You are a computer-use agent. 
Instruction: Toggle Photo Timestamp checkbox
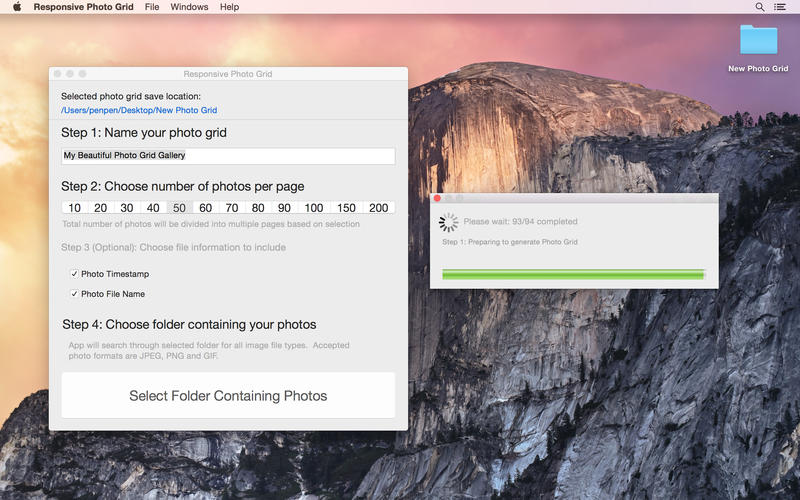pos(74,274)
